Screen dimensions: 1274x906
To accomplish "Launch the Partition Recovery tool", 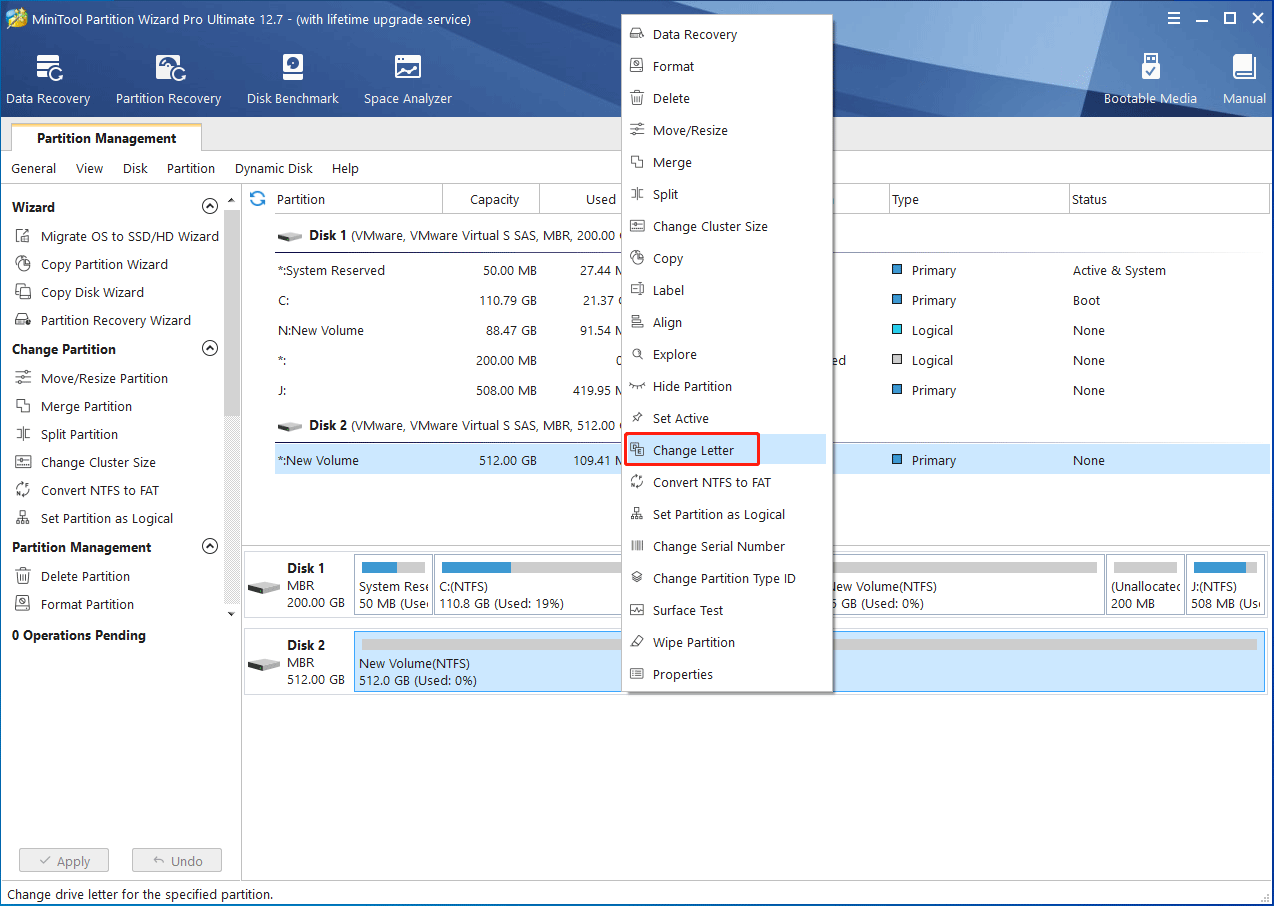I will pos(168,80).
